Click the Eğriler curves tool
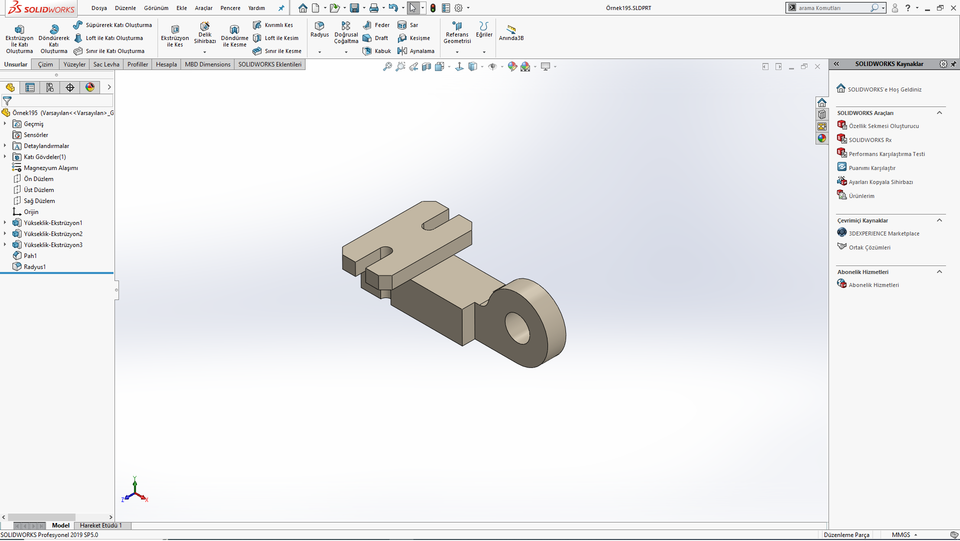The height and width of the screenshot is (541, 960). click(484, 30)
